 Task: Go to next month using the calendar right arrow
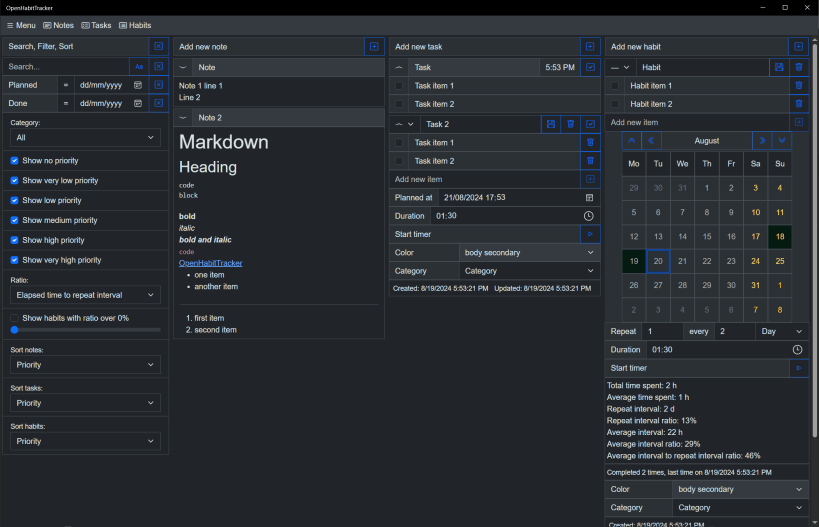762,140
